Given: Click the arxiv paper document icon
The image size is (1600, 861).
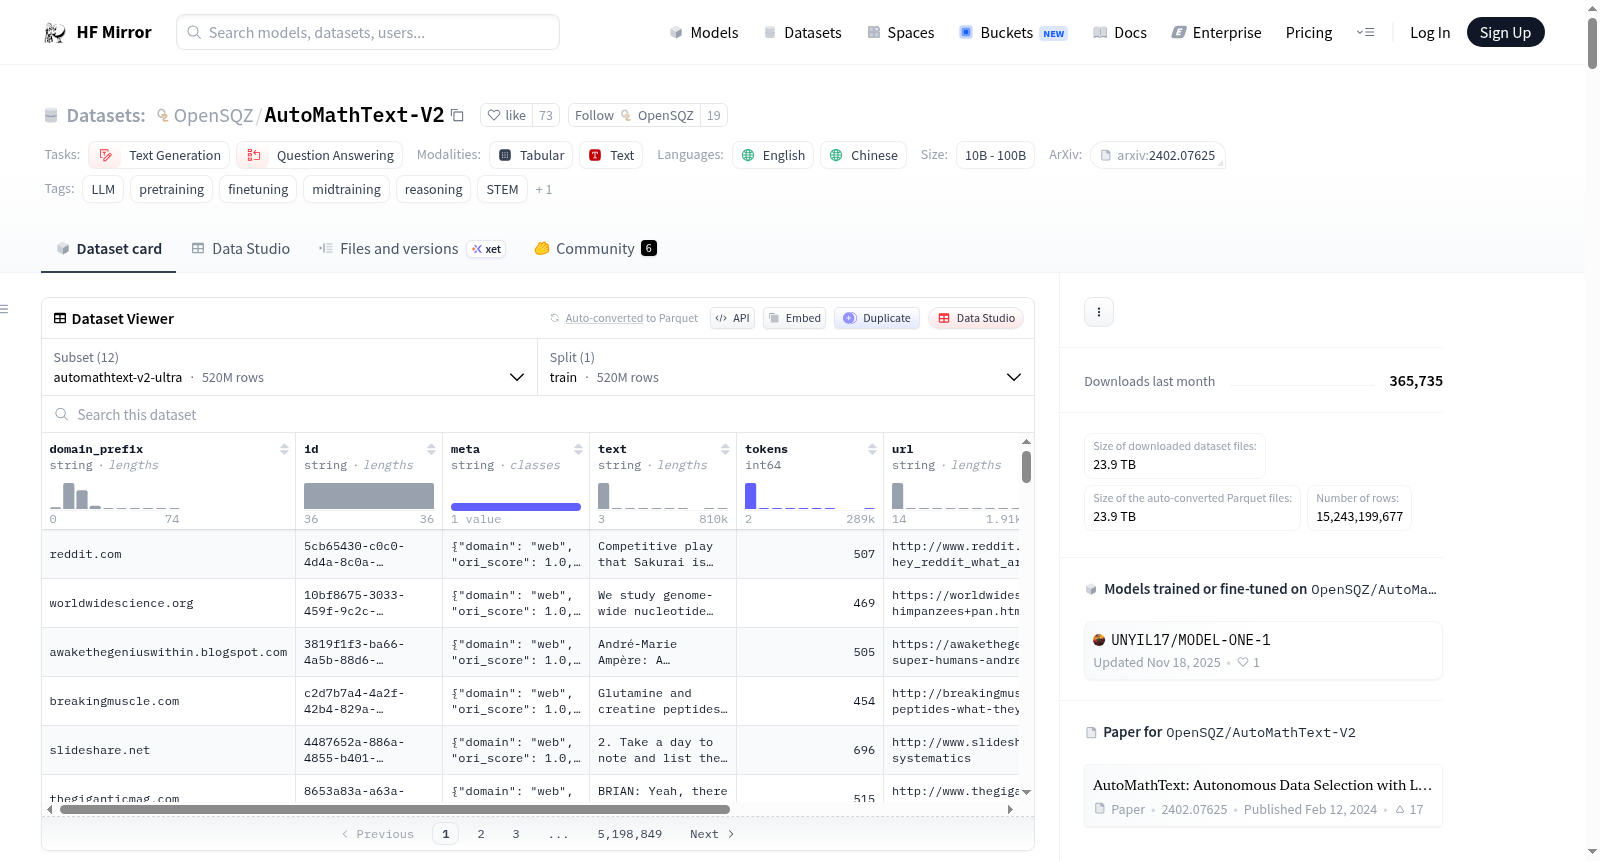Looking at the screenshot, I should coord(1105,155).
